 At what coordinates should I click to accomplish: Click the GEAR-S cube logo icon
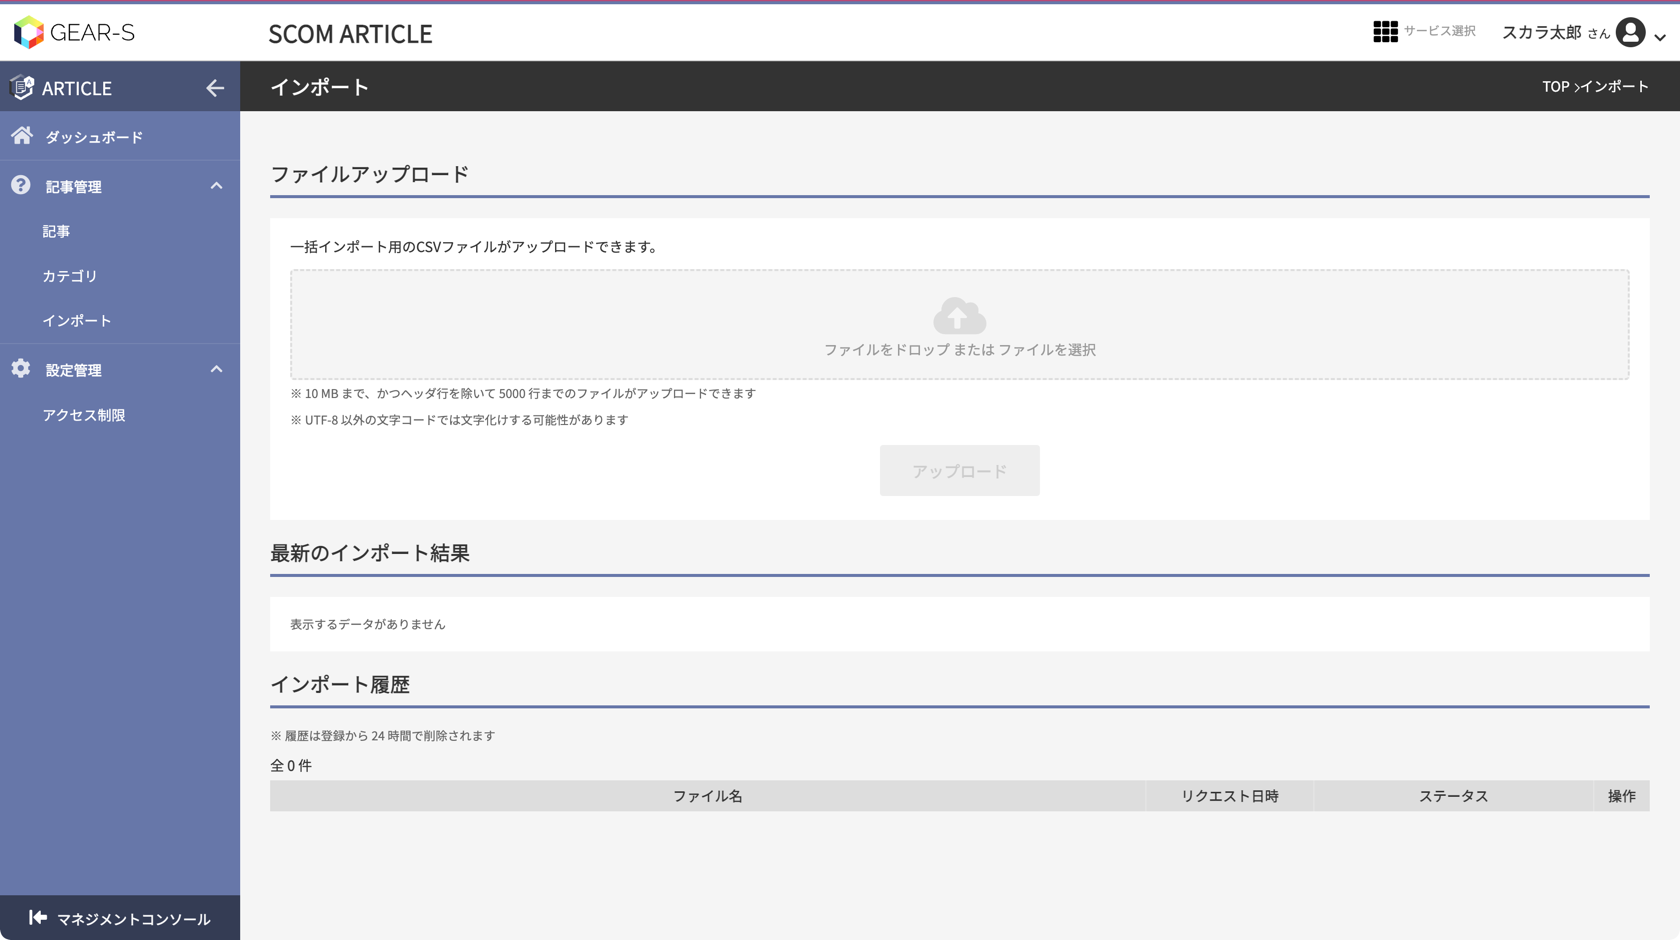(28, 32)
